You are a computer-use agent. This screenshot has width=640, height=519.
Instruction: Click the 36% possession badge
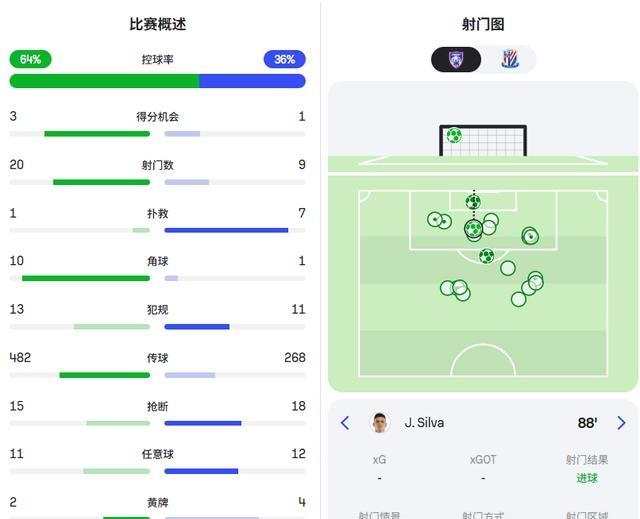point(284,59)
